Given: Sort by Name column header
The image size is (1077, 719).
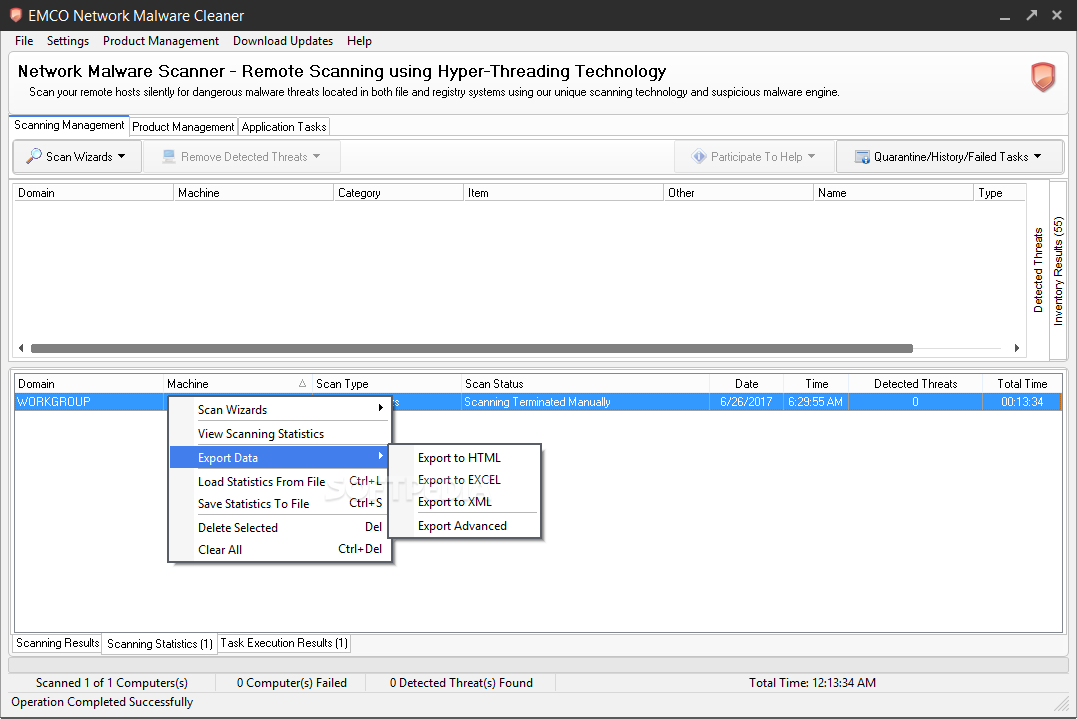Looking at the screenshot, I should point(894,193).
